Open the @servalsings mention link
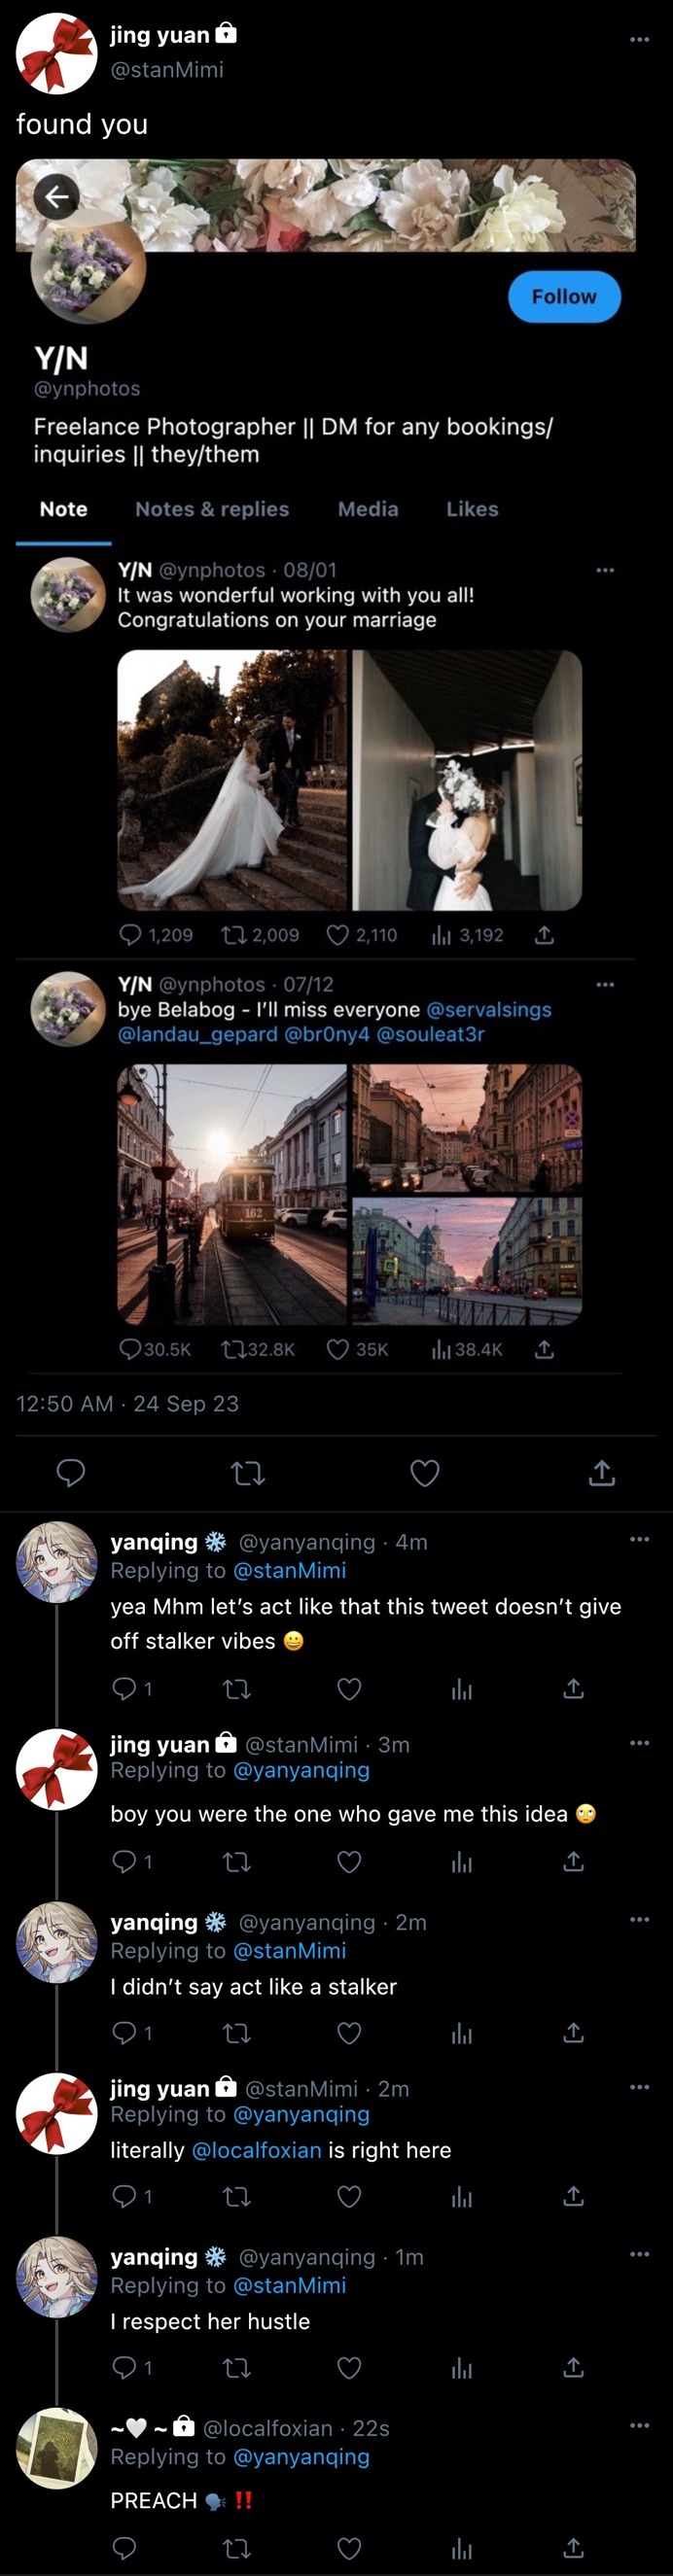 click(x=489, y=1009)
